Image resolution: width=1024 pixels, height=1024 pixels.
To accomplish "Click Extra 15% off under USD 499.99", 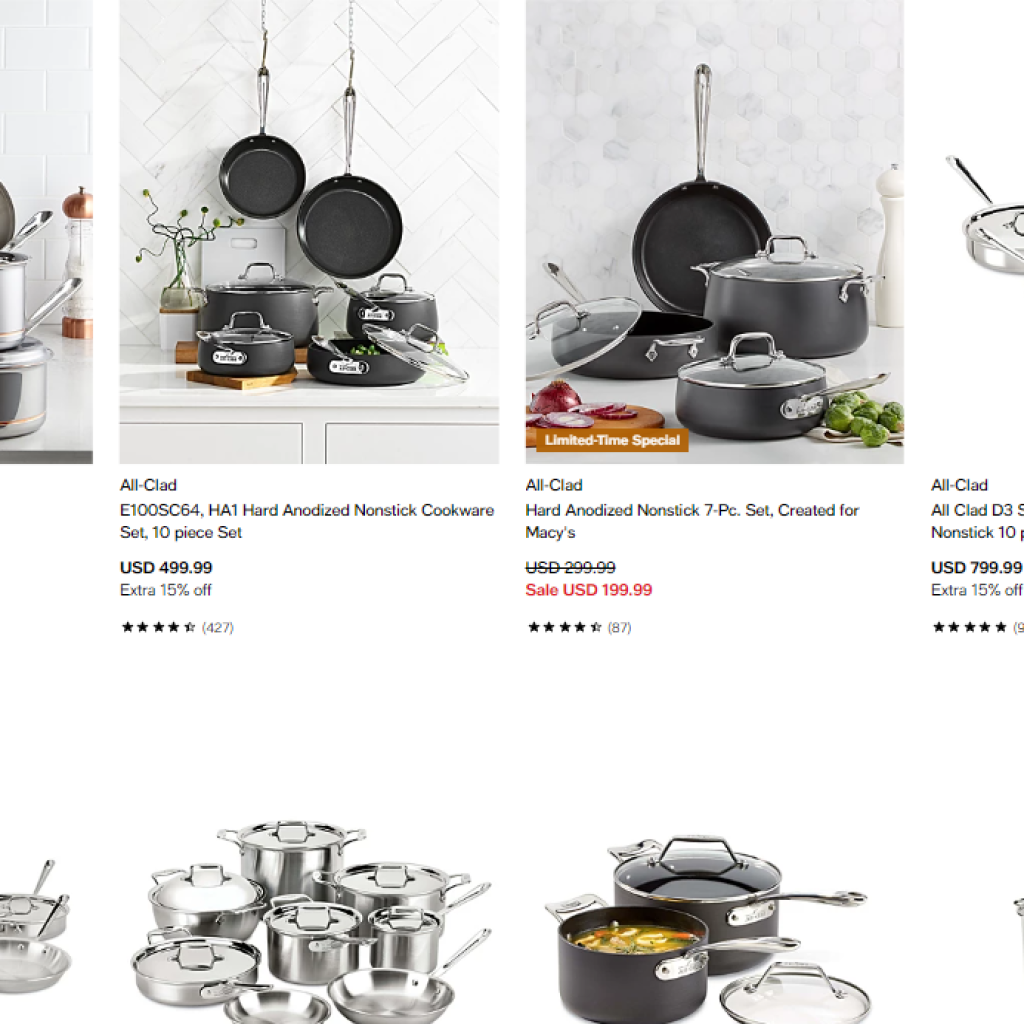I will pos(165,590).
